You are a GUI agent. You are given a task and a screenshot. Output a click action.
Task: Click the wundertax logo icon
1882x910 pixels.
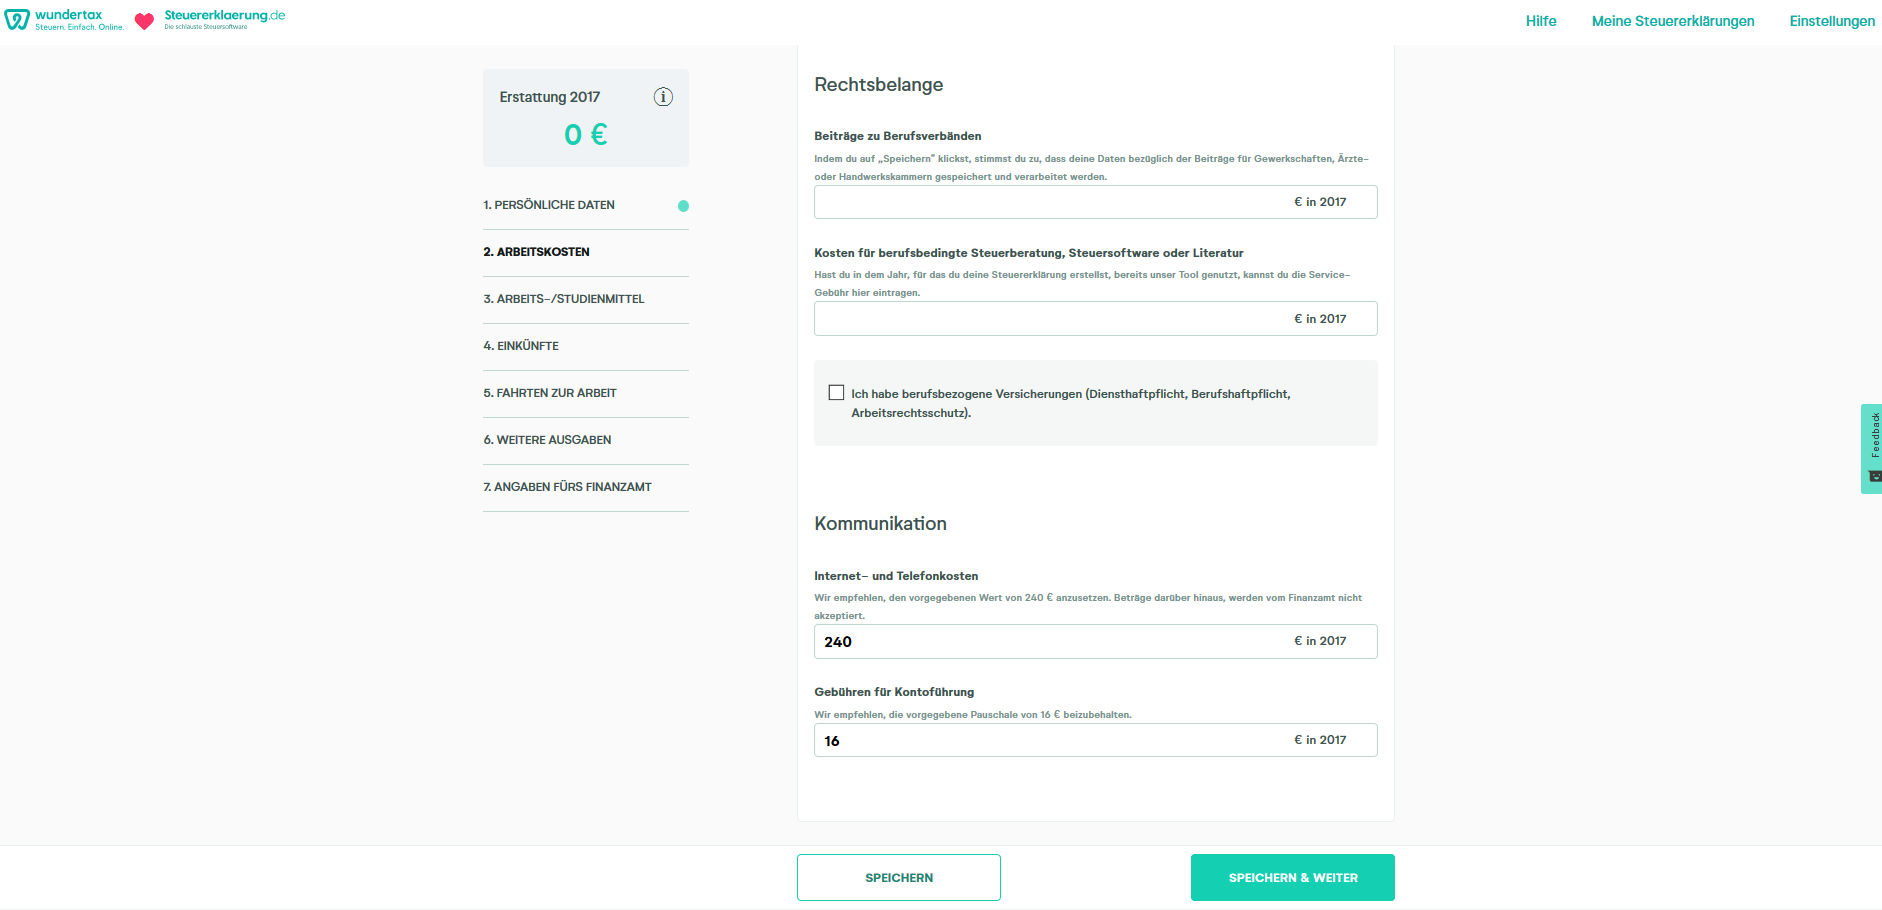tap(16, 18)
